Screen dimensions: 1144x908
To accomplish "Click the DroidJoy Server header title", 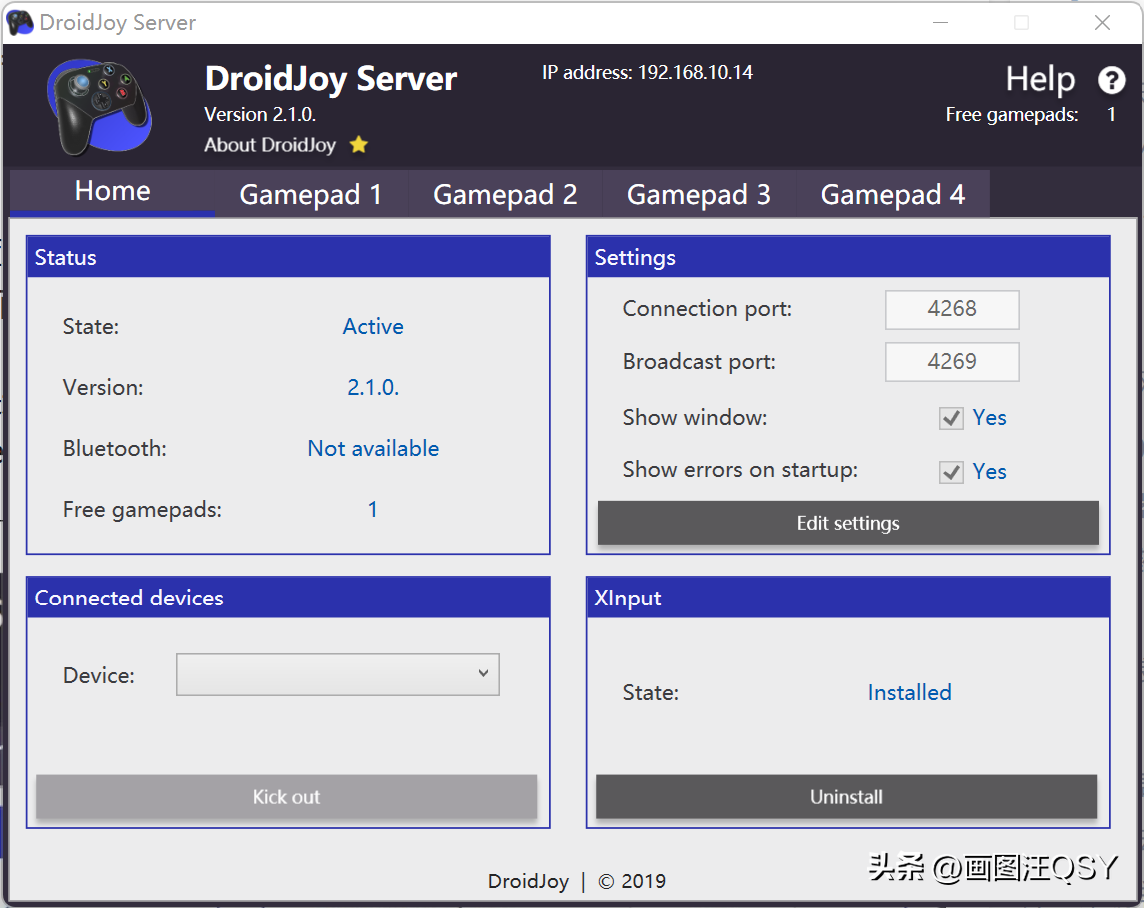I will click(331, 79).
